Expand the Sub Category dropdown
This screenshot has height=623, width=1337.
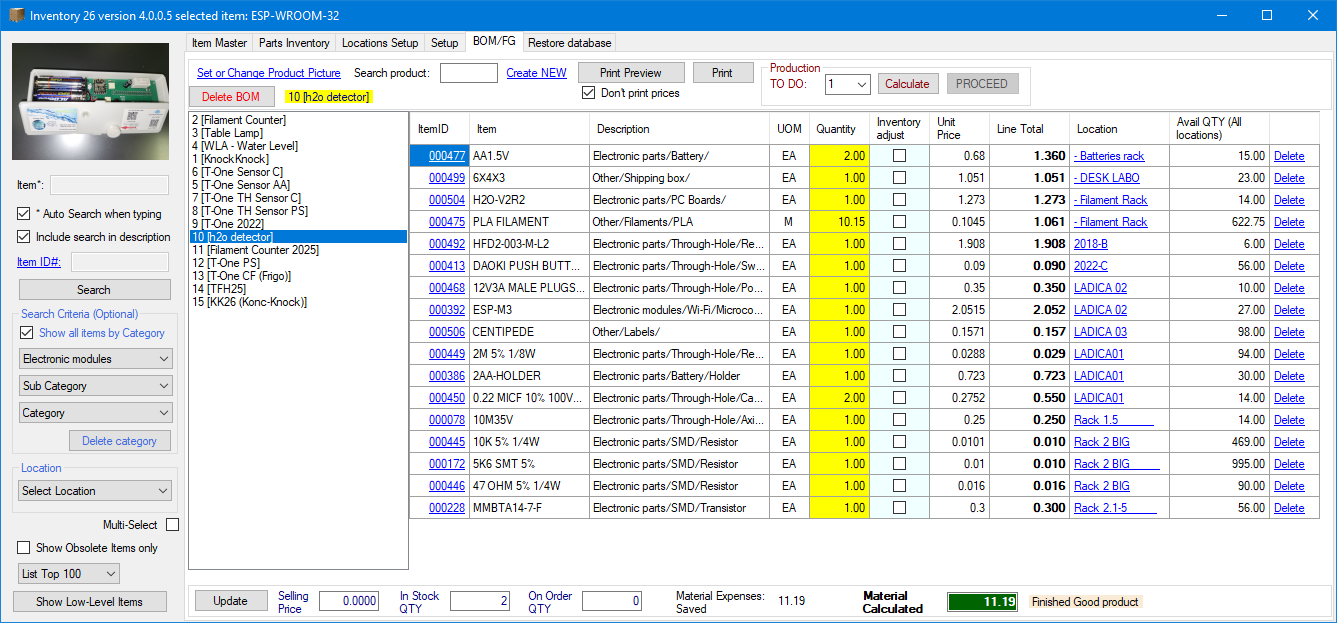pos(96,386)
